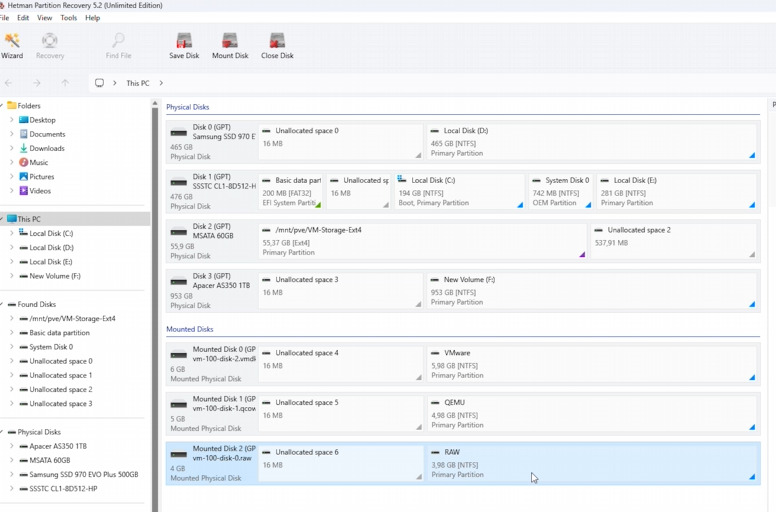This screenshot has width=776, height=512.
Task: Open New Volume (F:) 953 GB partition
Action: coord(592,291)
